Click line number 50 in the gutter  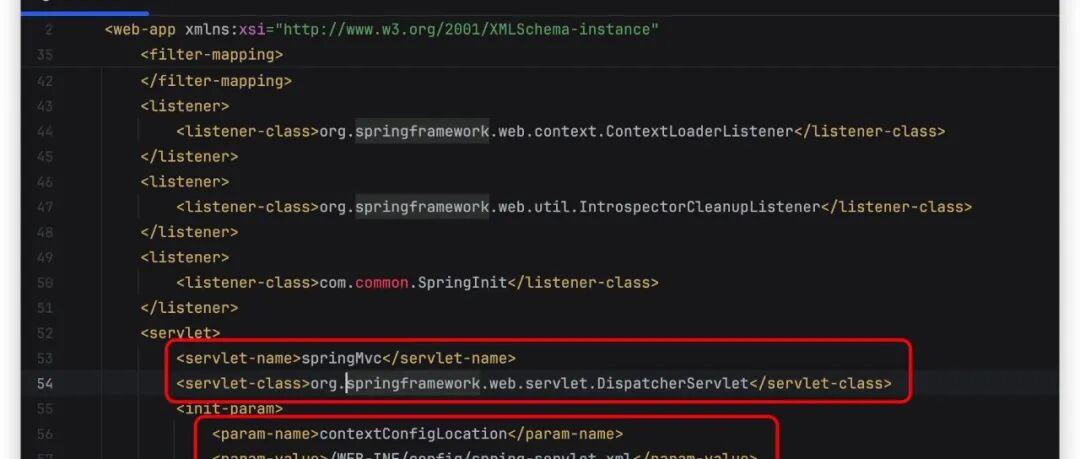[45, 283]
